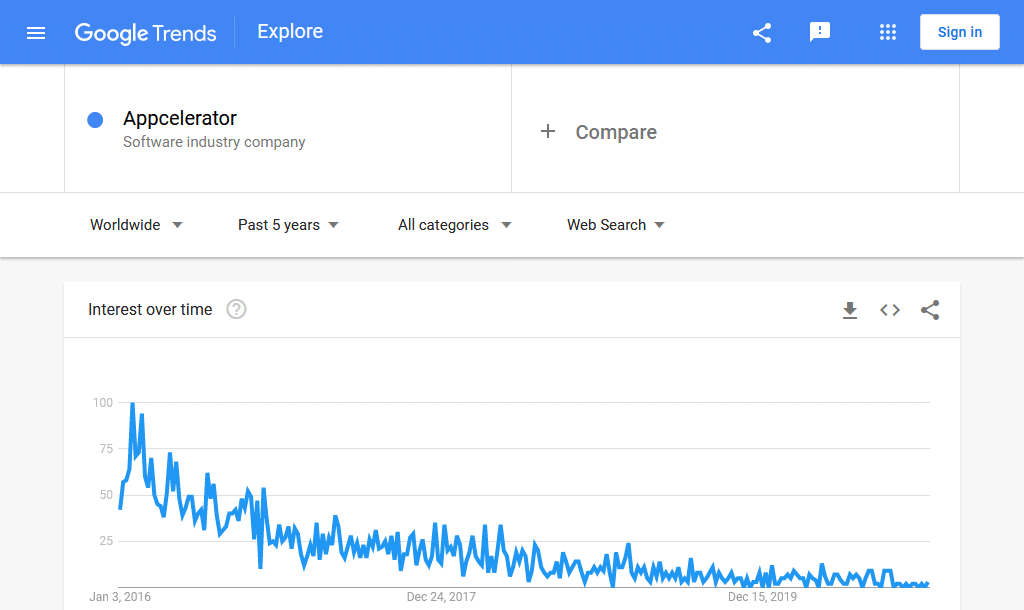Open the send feedback icon
Viewport: 1024px width, 610px height.
[821, 32]
